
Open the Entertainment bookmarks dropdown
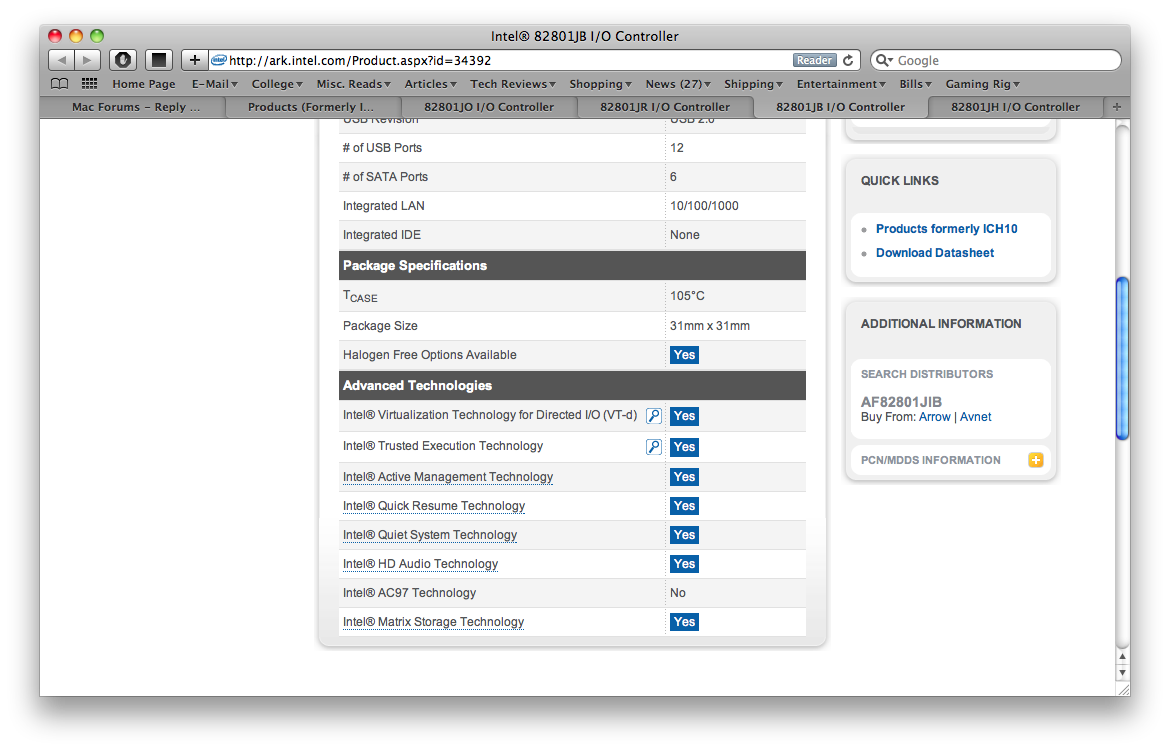click(841, 84)
